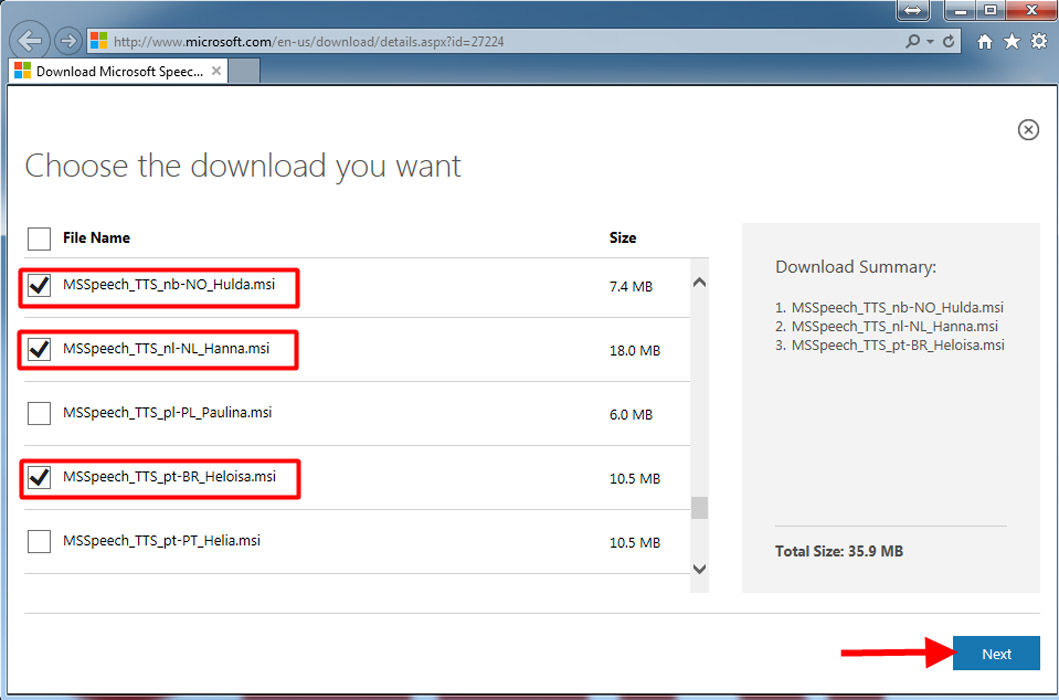The height and width of the screenshot is (700, 1059).
Task: Click the Download Summary heading
Action: 856,267
